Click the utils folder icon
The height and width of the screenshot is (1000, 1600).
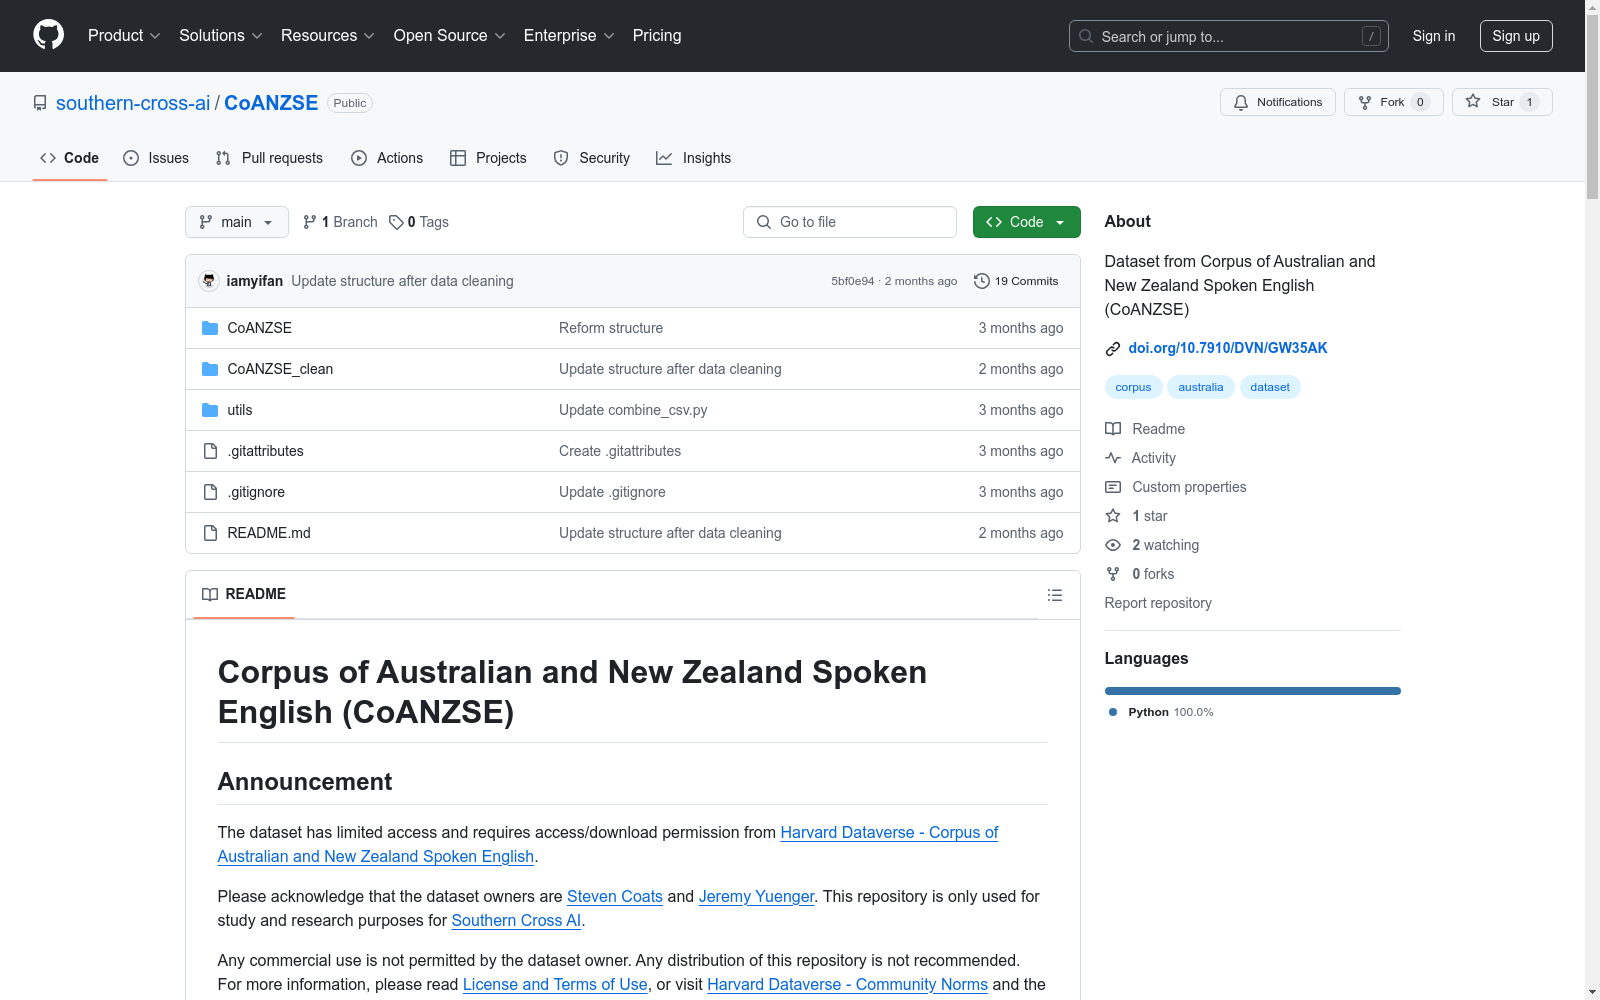coord(210,410)
